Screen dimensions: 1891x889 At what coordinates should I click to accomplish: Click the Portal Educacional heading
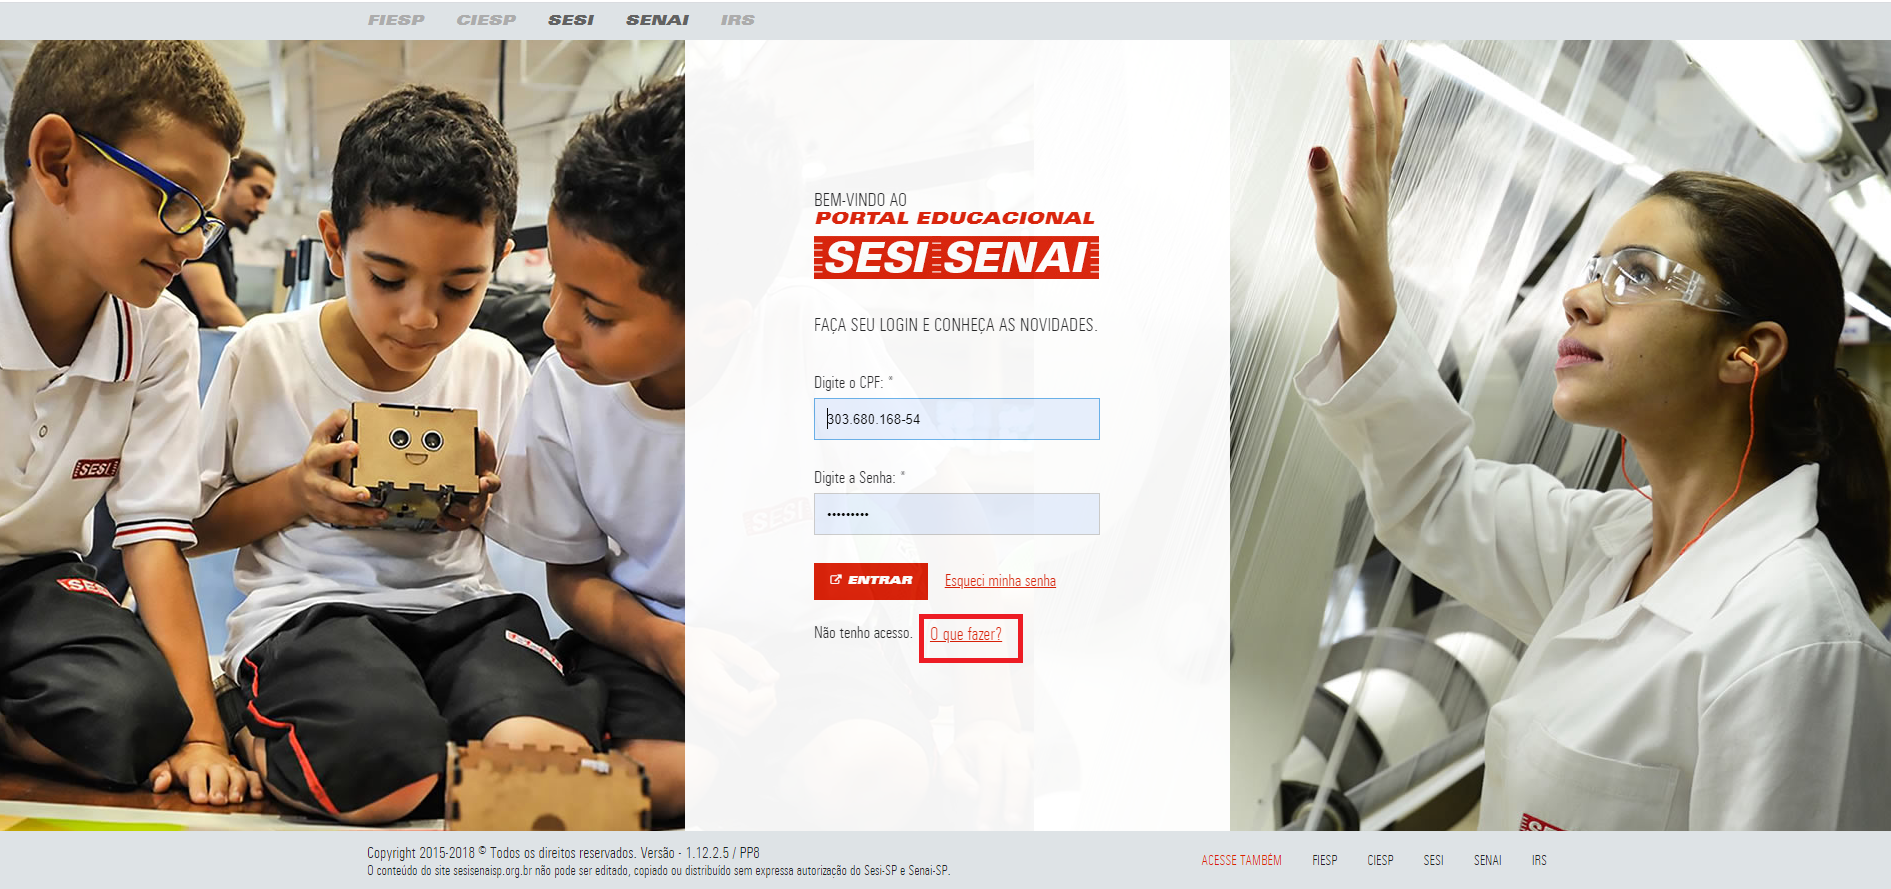tap(955, 218)
